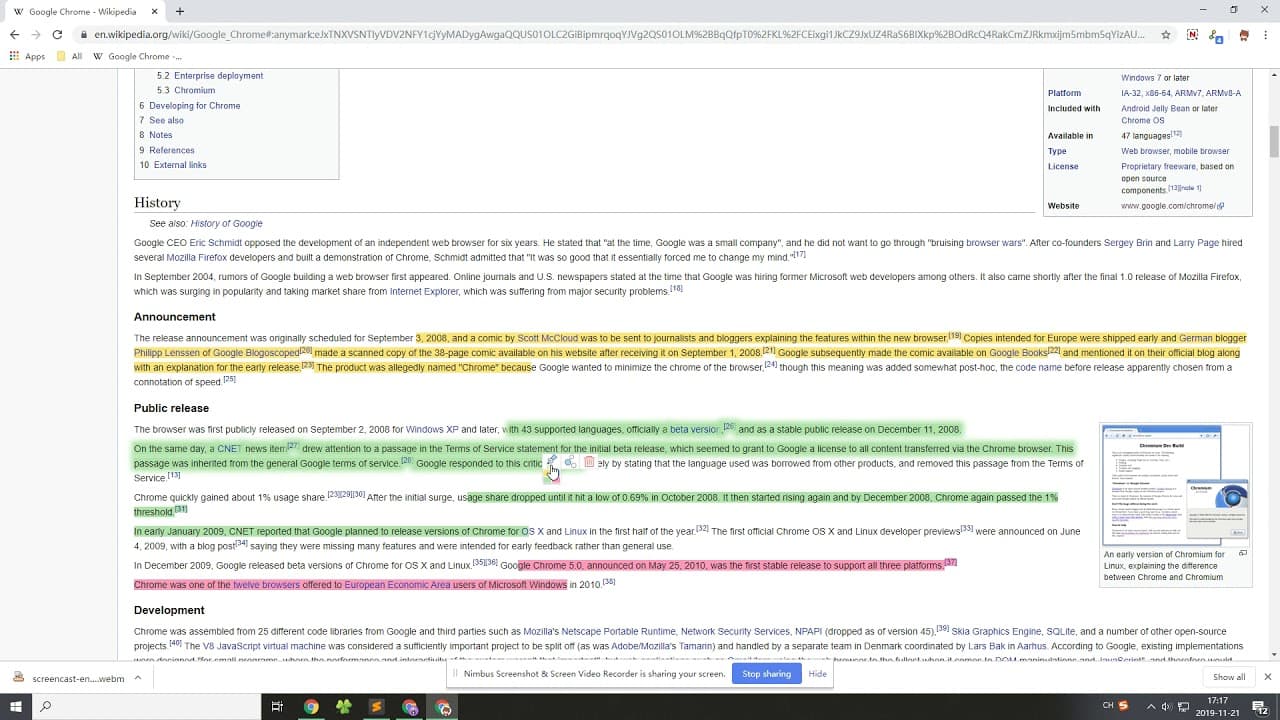Reload the Wikipedia page
Viewport: 1280px width, 720px height.
58,34
